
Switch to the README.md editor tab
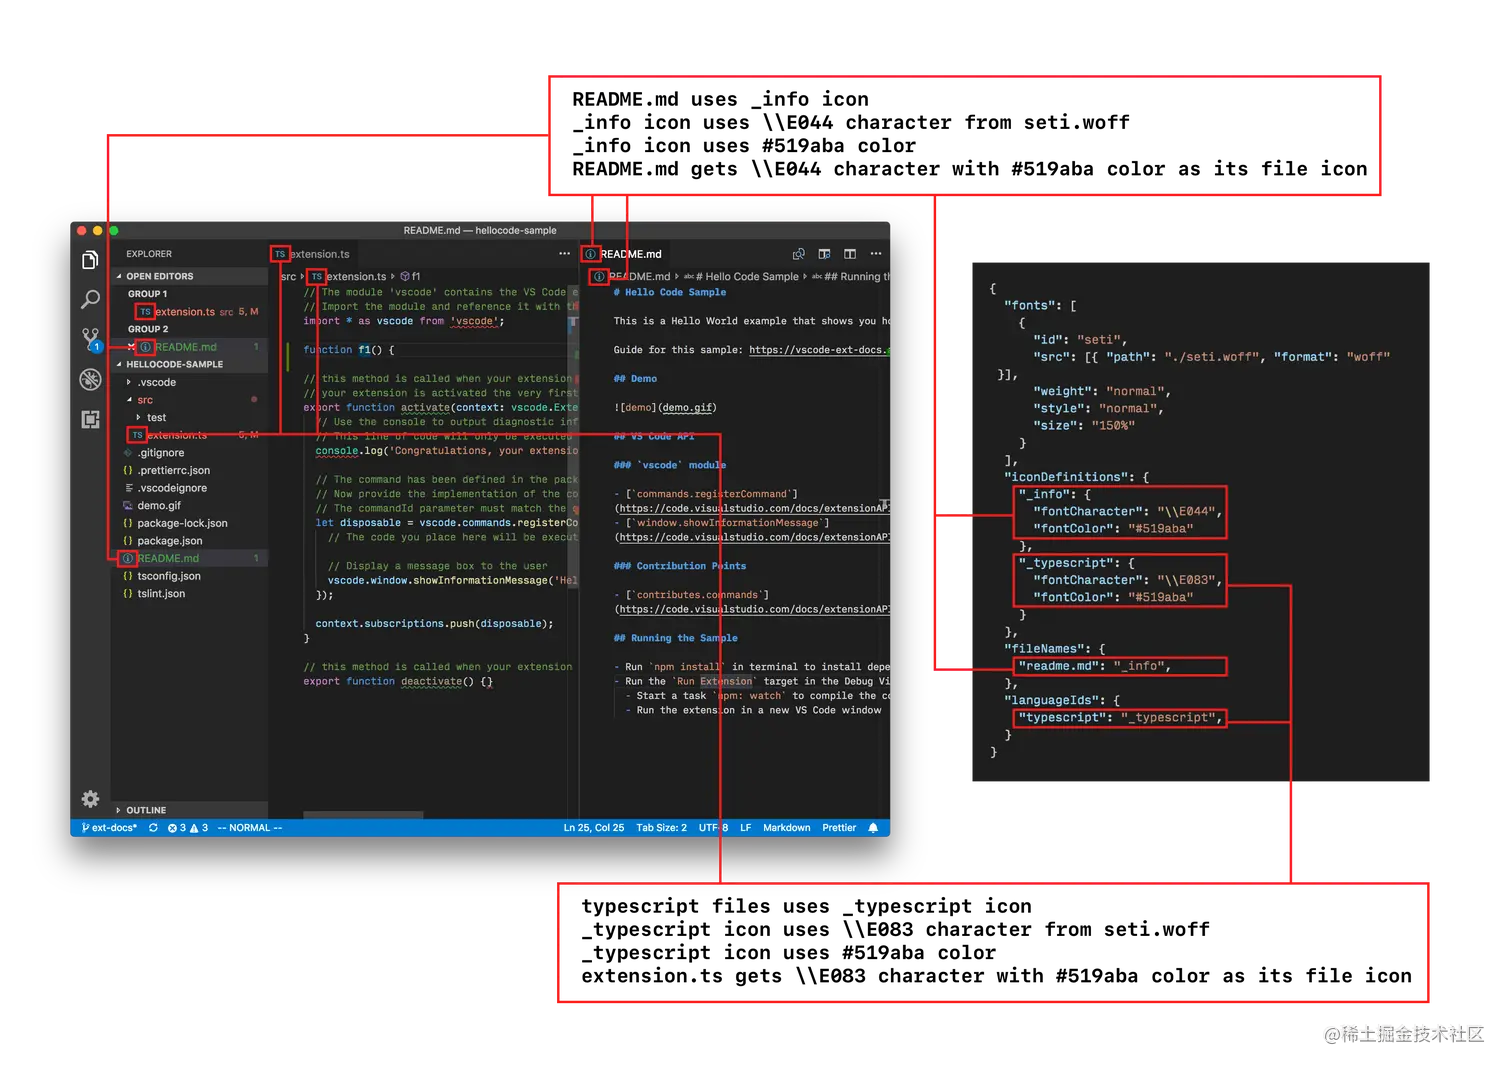623,254
